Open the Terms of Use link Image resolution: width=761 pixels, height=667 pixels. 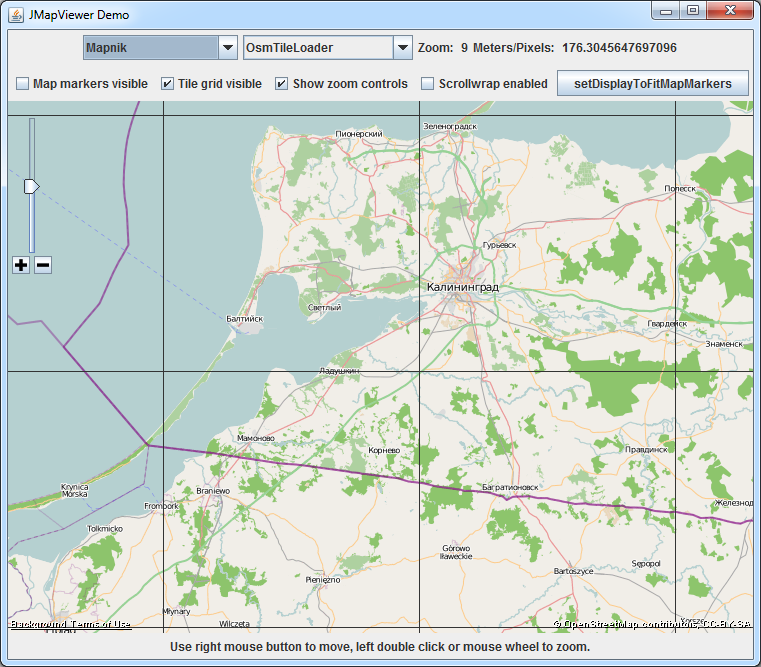coord(101,624)
